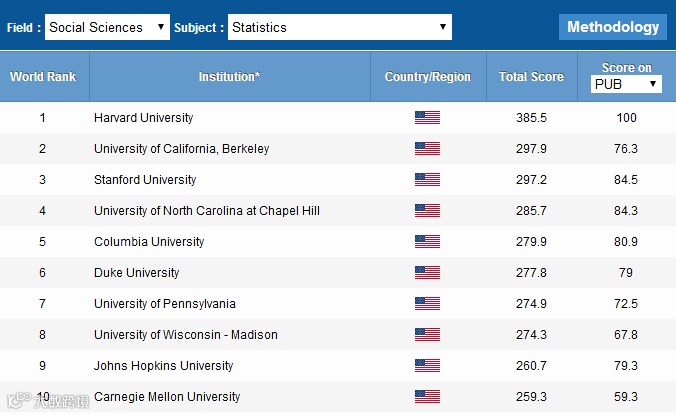
Task: Select the Stanford University name
Action: coord(145,180)
